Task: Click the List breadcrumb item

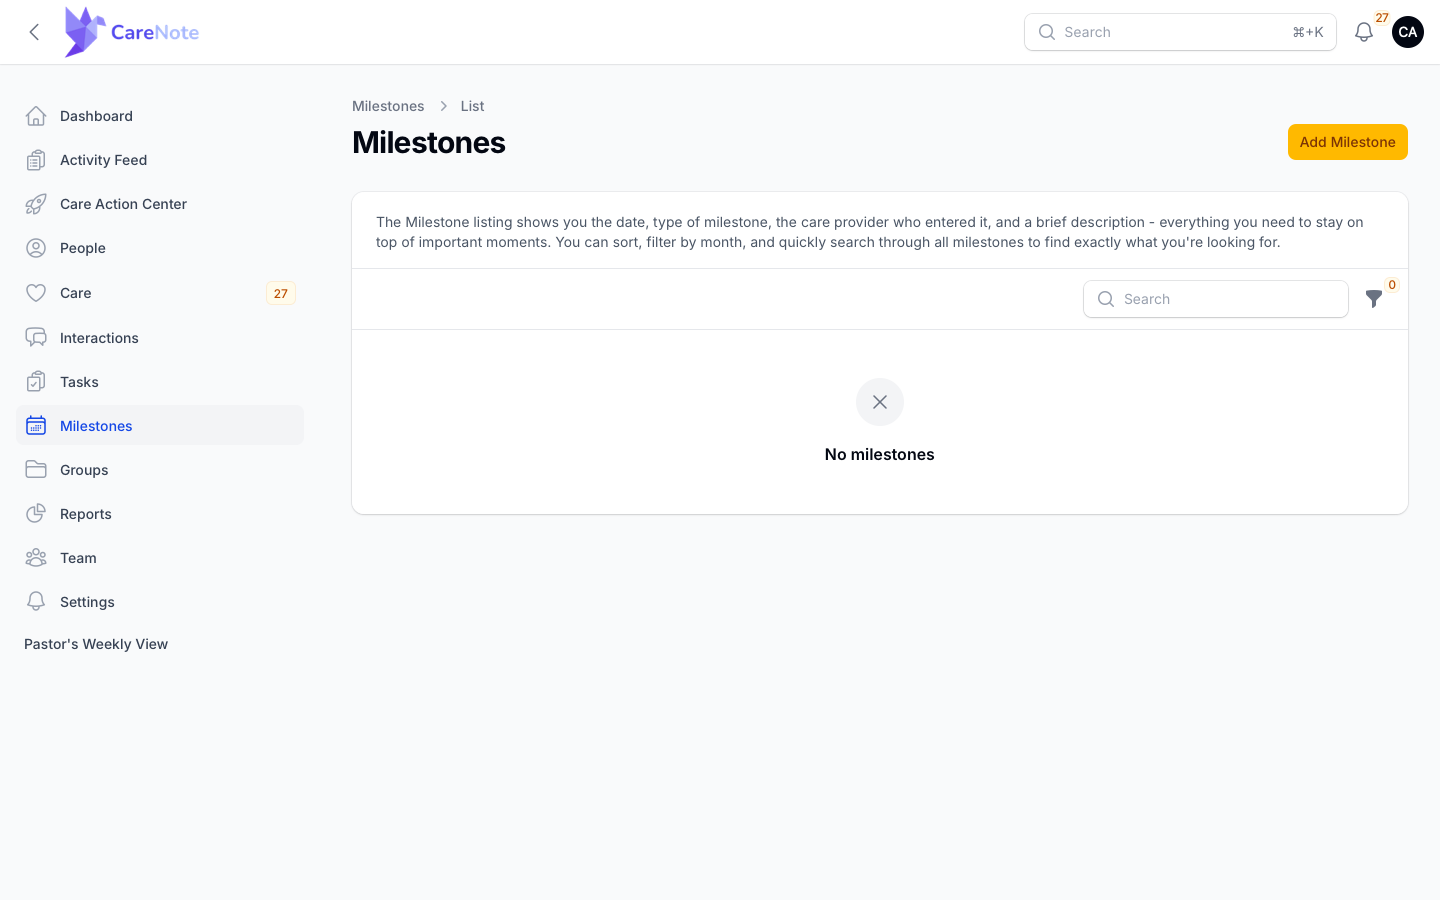Action: tap(472, 106)
